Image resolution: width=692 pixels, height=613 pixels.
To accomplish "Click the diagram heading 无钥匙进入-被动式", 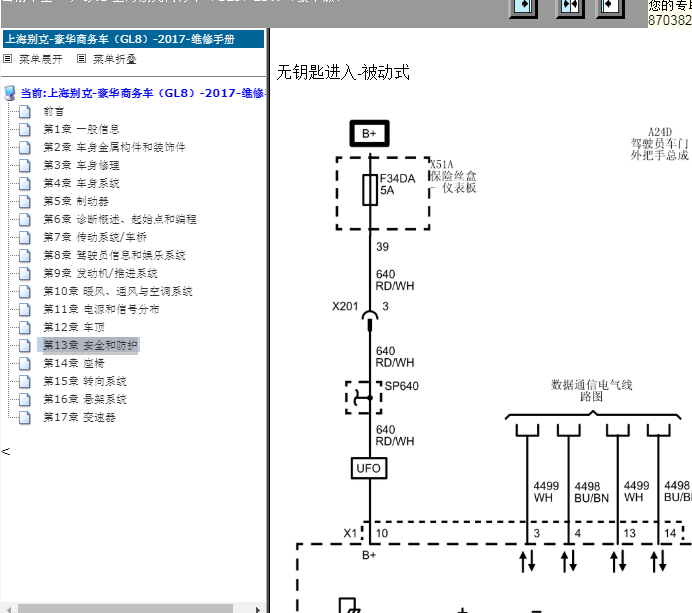I will pyautogui.click(x=343, y=72).
